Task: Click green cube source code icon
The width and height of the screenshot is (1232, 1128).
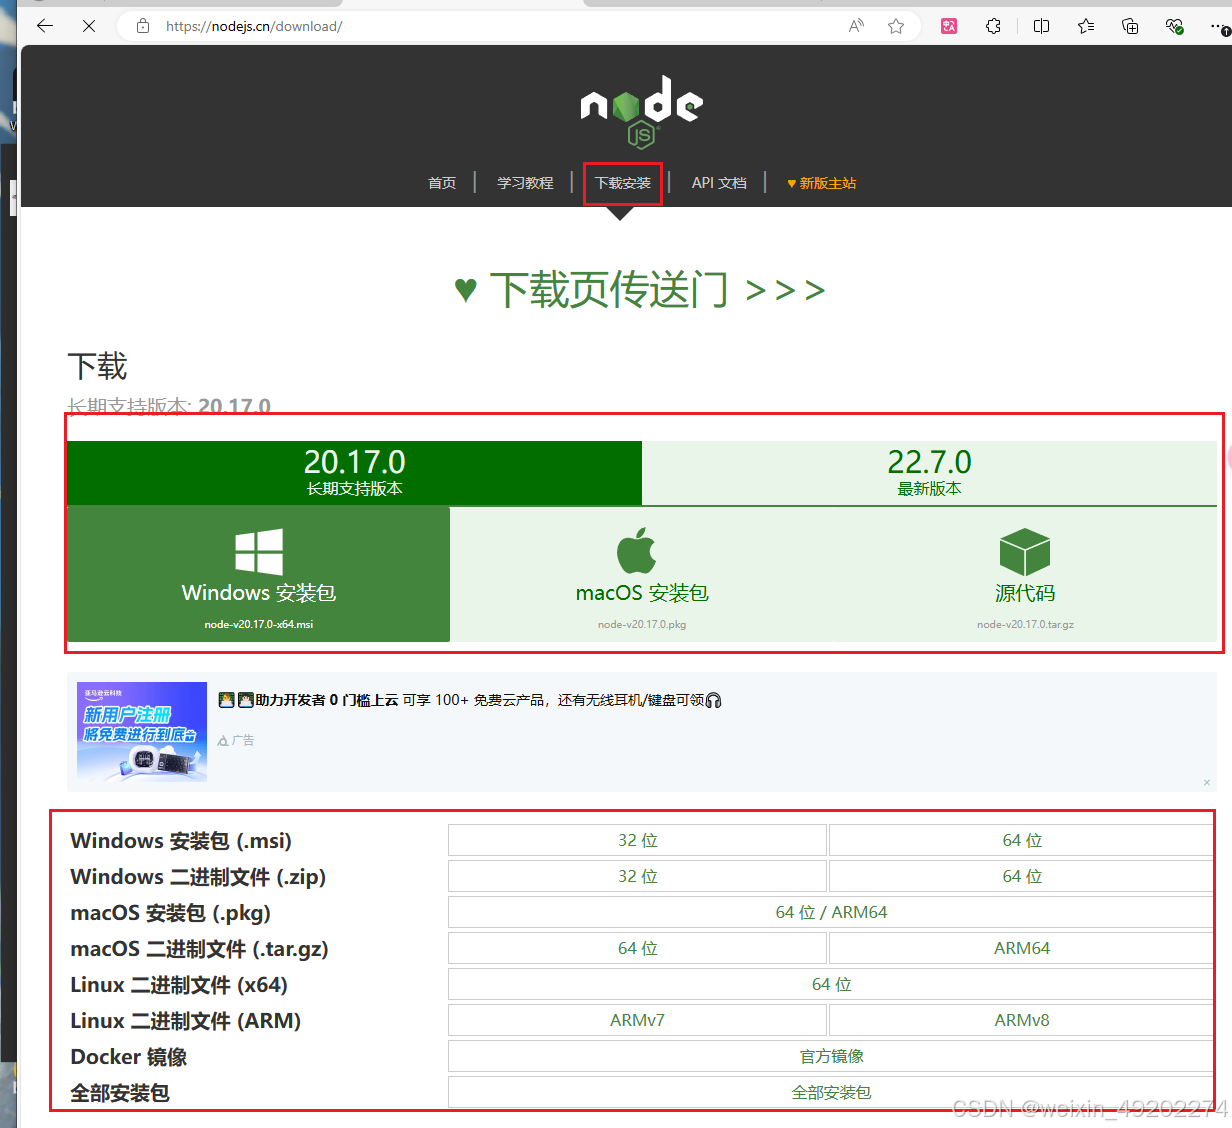Action: 1025,552
